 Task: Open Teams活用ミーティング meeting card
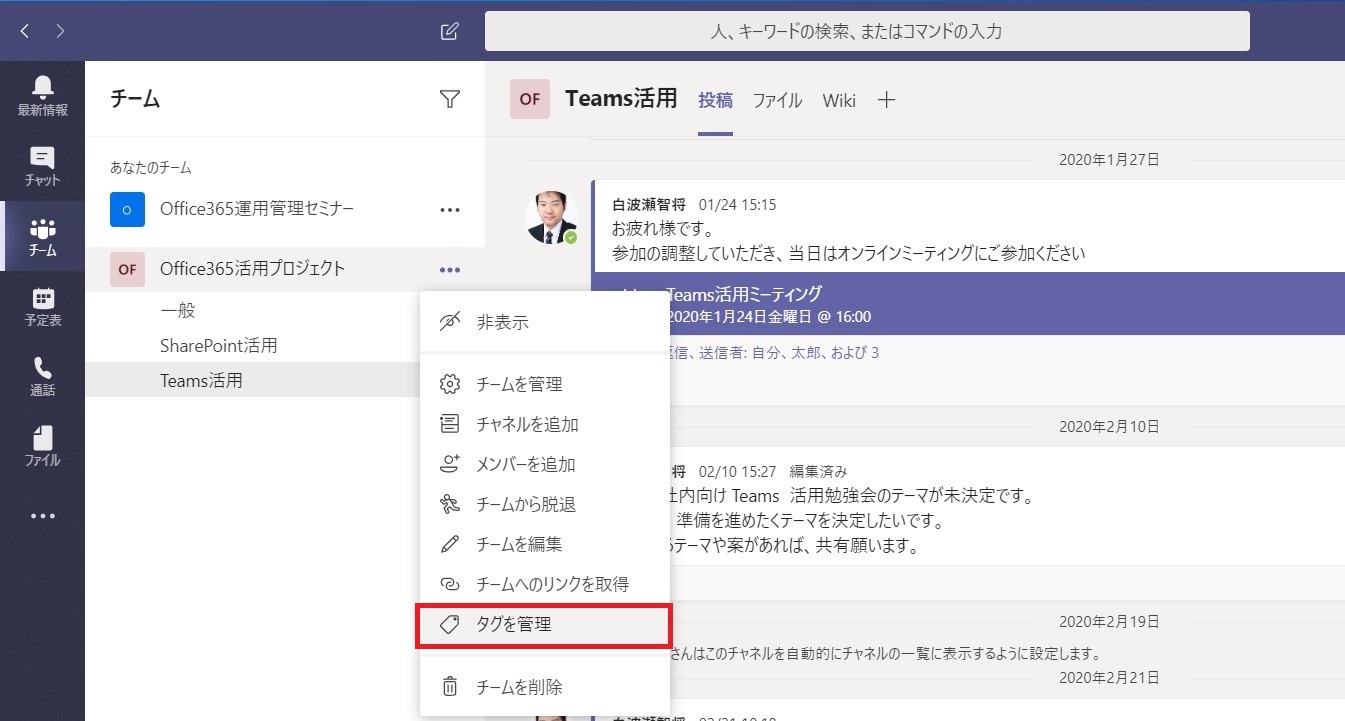click(968, 305)
